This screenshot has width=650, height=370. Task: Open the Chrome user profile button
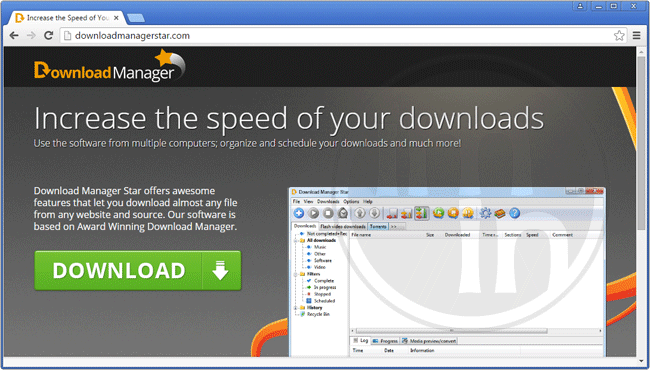click(580, 6)
